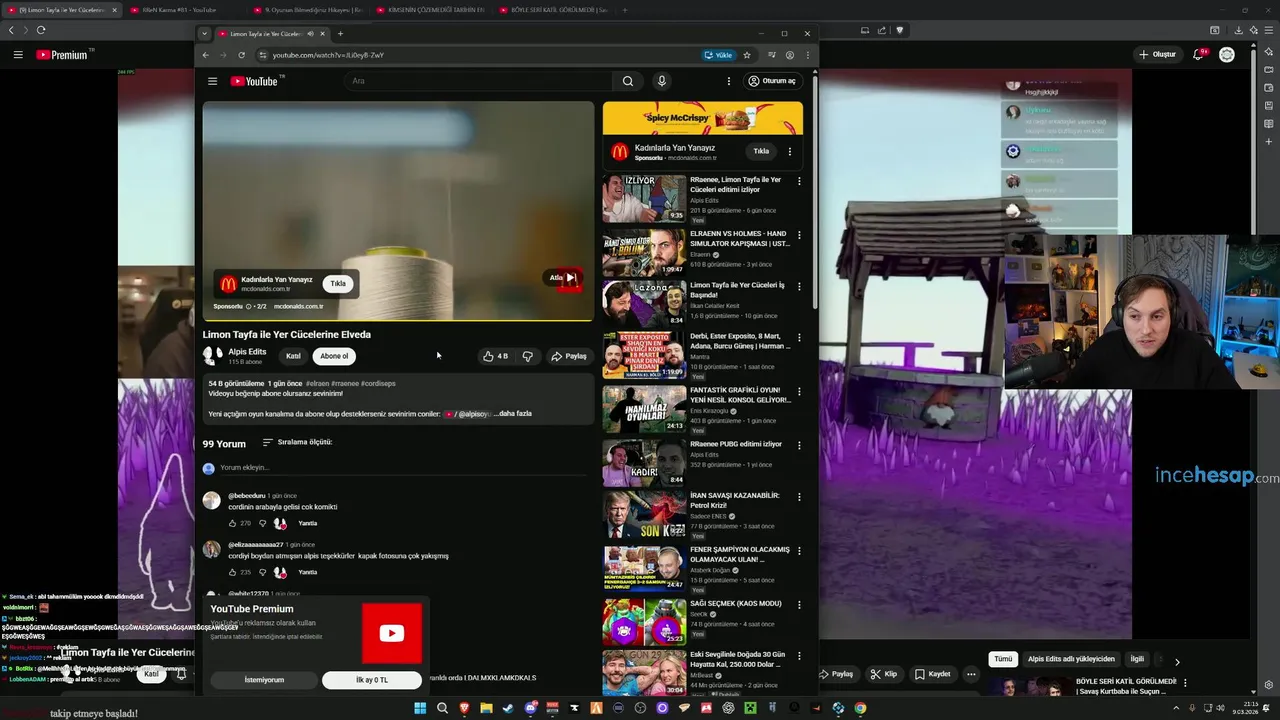Open Spicy McCrispy banner ad
The image size is (1280, 720).
point(703,118)
